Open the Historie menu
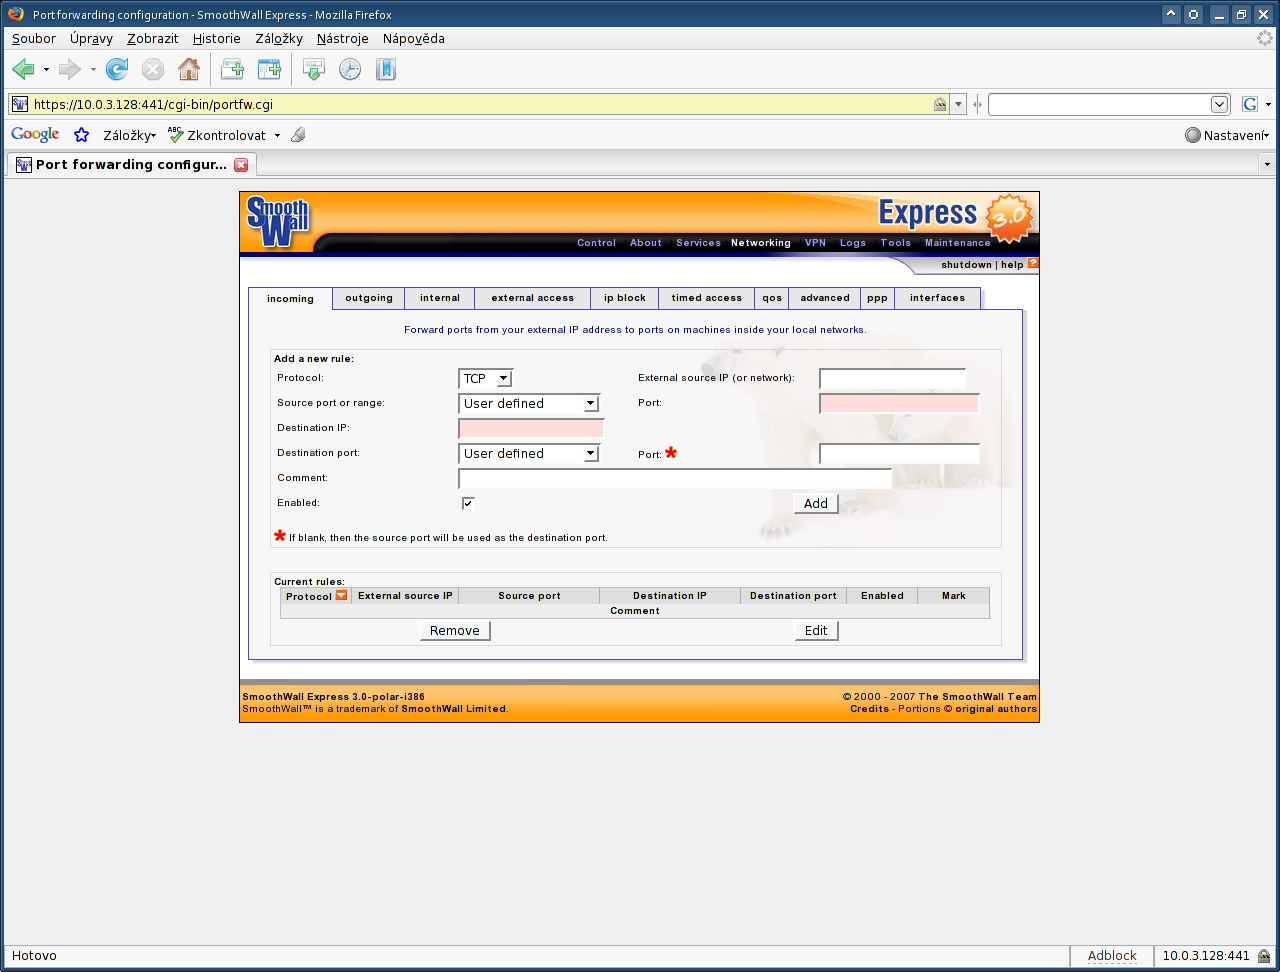The image size is (1280, 972). (216, 38)
